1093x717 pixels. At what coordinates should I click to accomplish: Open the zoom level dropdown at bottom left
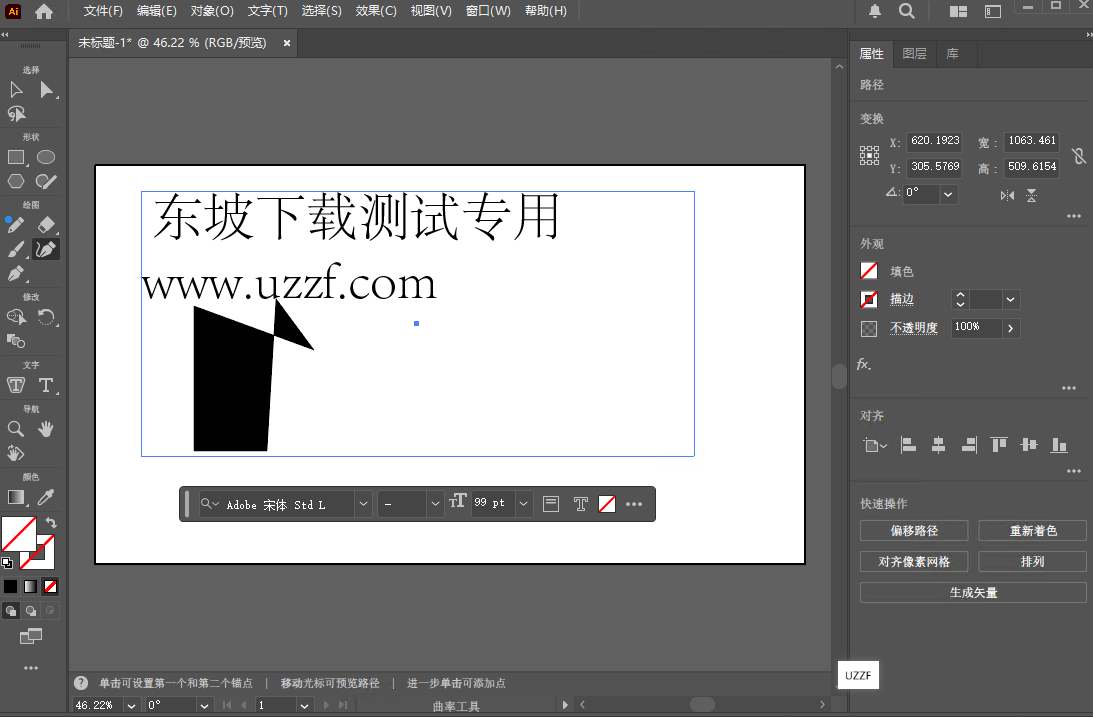point(130,705)
